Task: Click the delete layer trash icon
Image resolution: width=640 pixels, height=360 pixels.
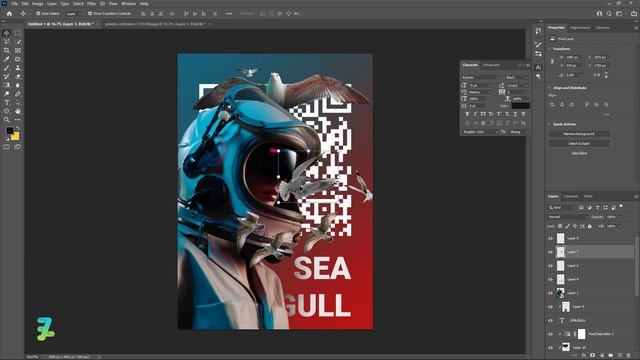Action: click(x=629, y=356)
